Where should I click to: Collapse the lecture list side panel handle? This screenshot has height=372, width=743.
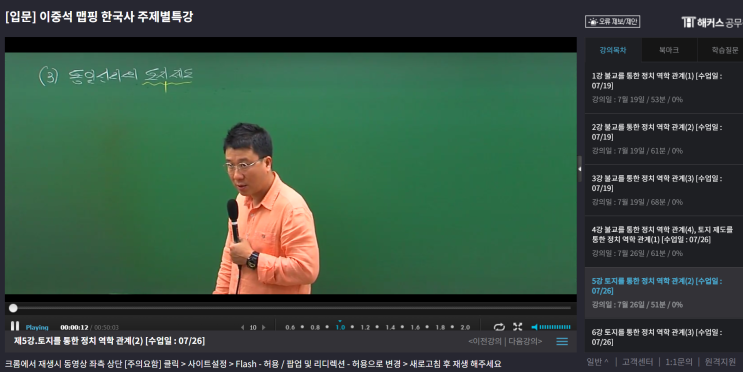click(580, 168)
